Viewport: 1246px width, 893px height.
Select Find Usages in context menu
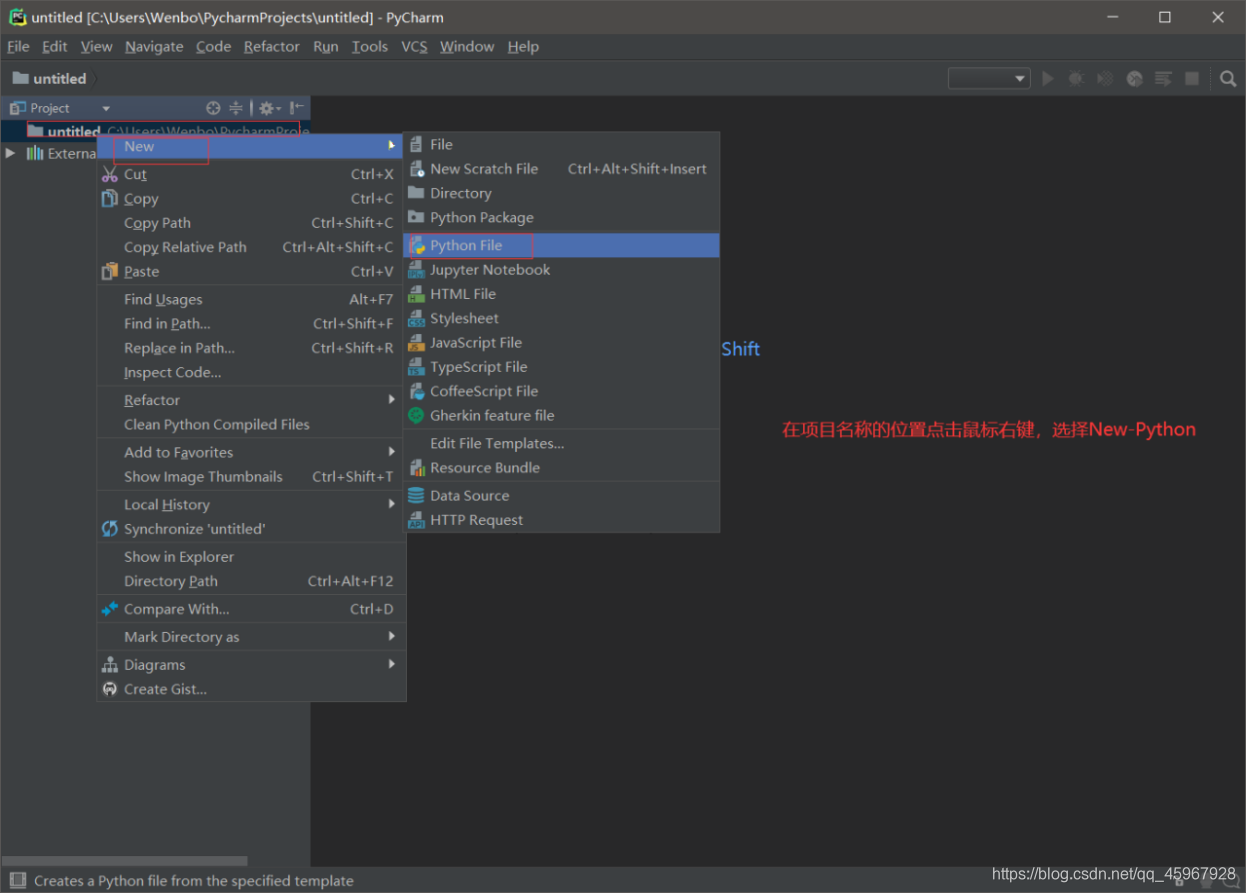tap(250, 299)
